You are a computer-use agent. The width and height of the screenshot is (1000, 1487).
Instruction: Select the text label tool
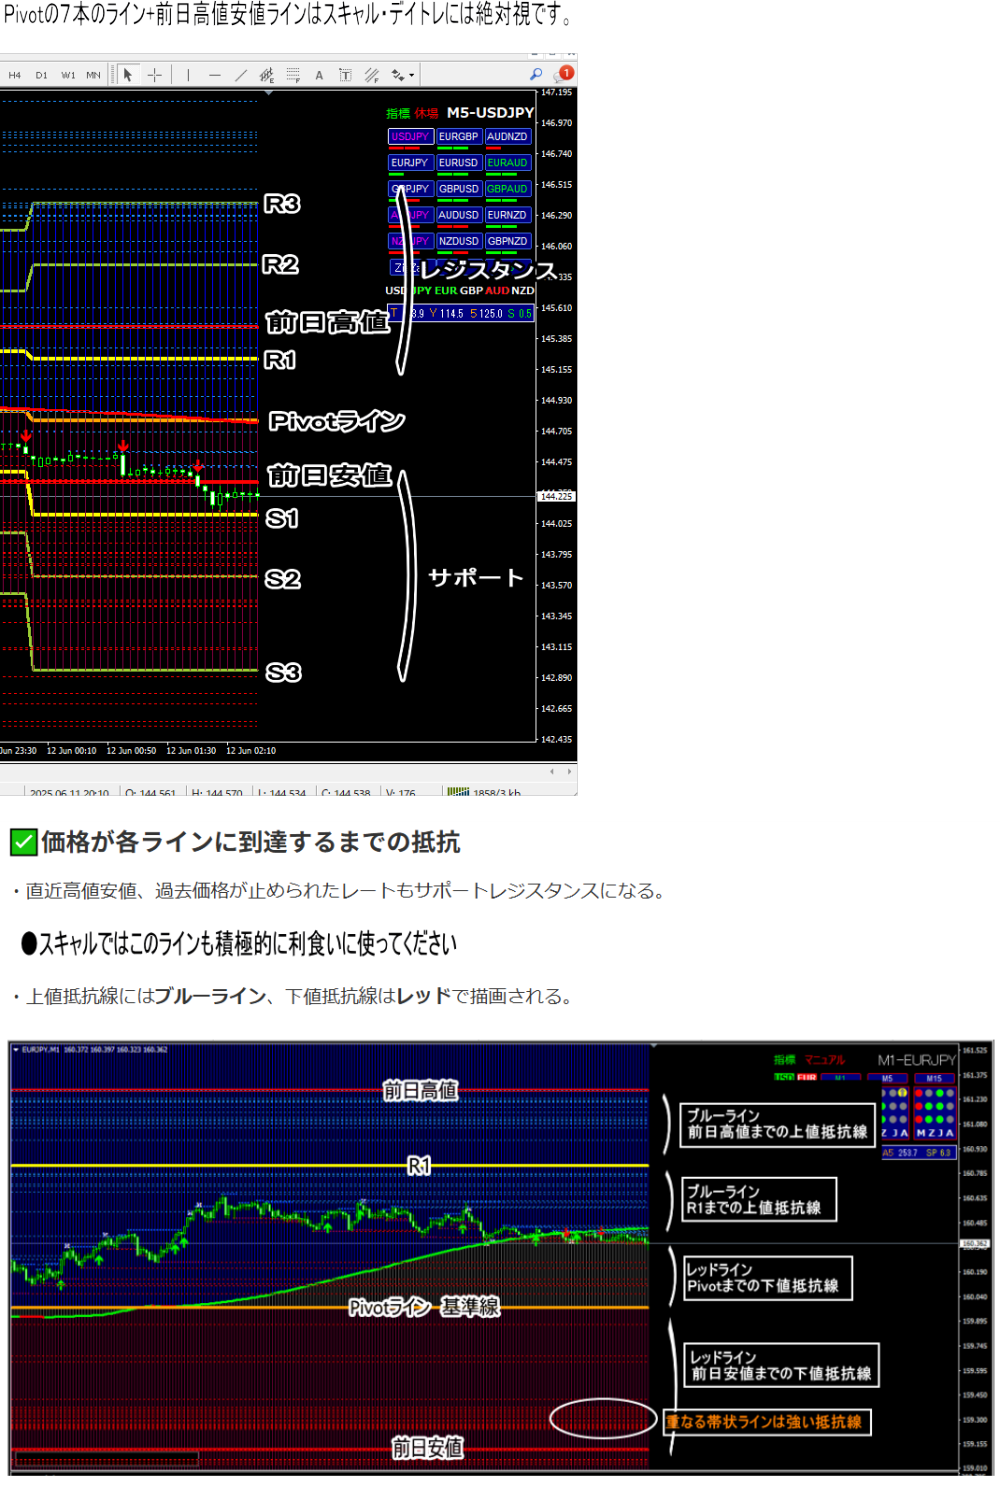[x=345, y=75]
